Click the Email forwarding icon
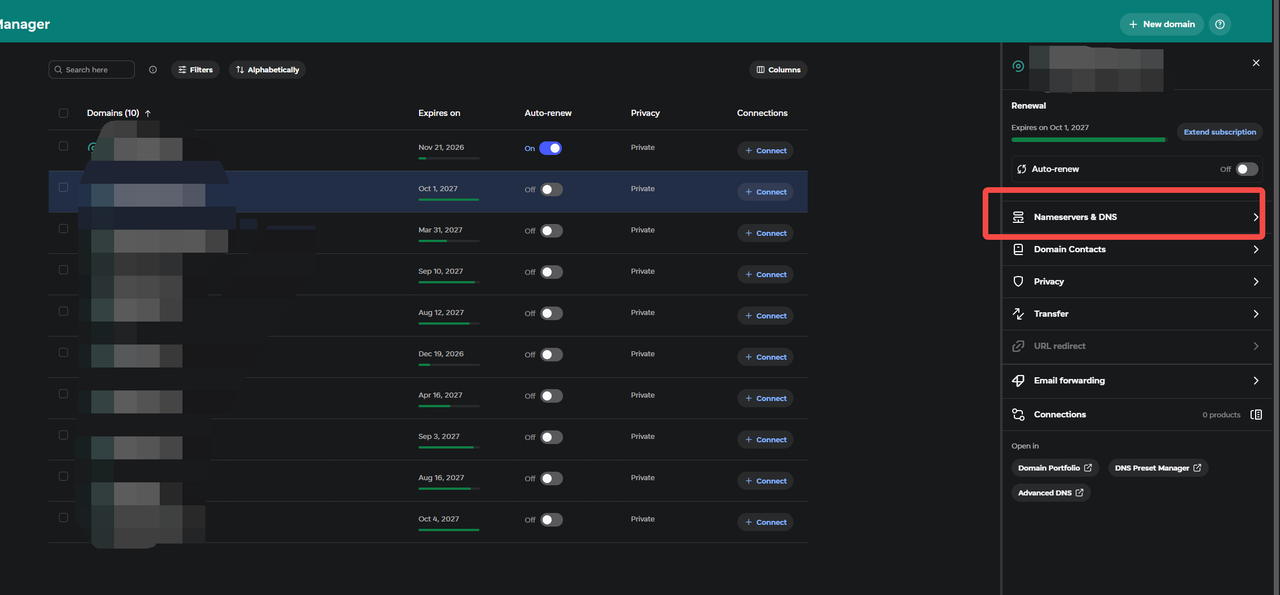 click(1018, 381)
